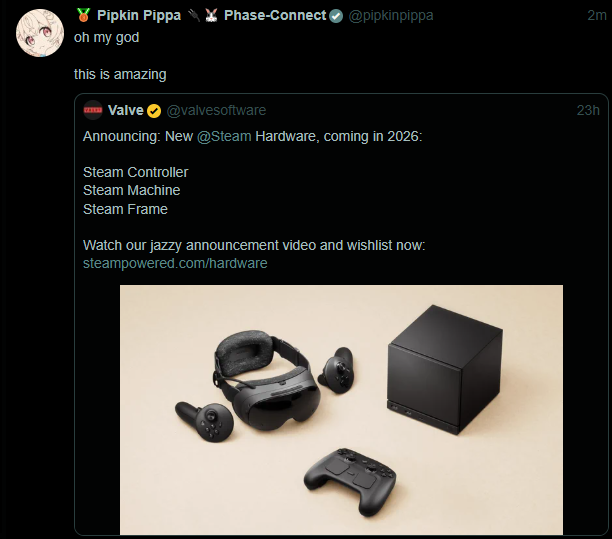Click the rabbit emoji before Phase-Connect
612x539 pixels.
coord(211,15)
